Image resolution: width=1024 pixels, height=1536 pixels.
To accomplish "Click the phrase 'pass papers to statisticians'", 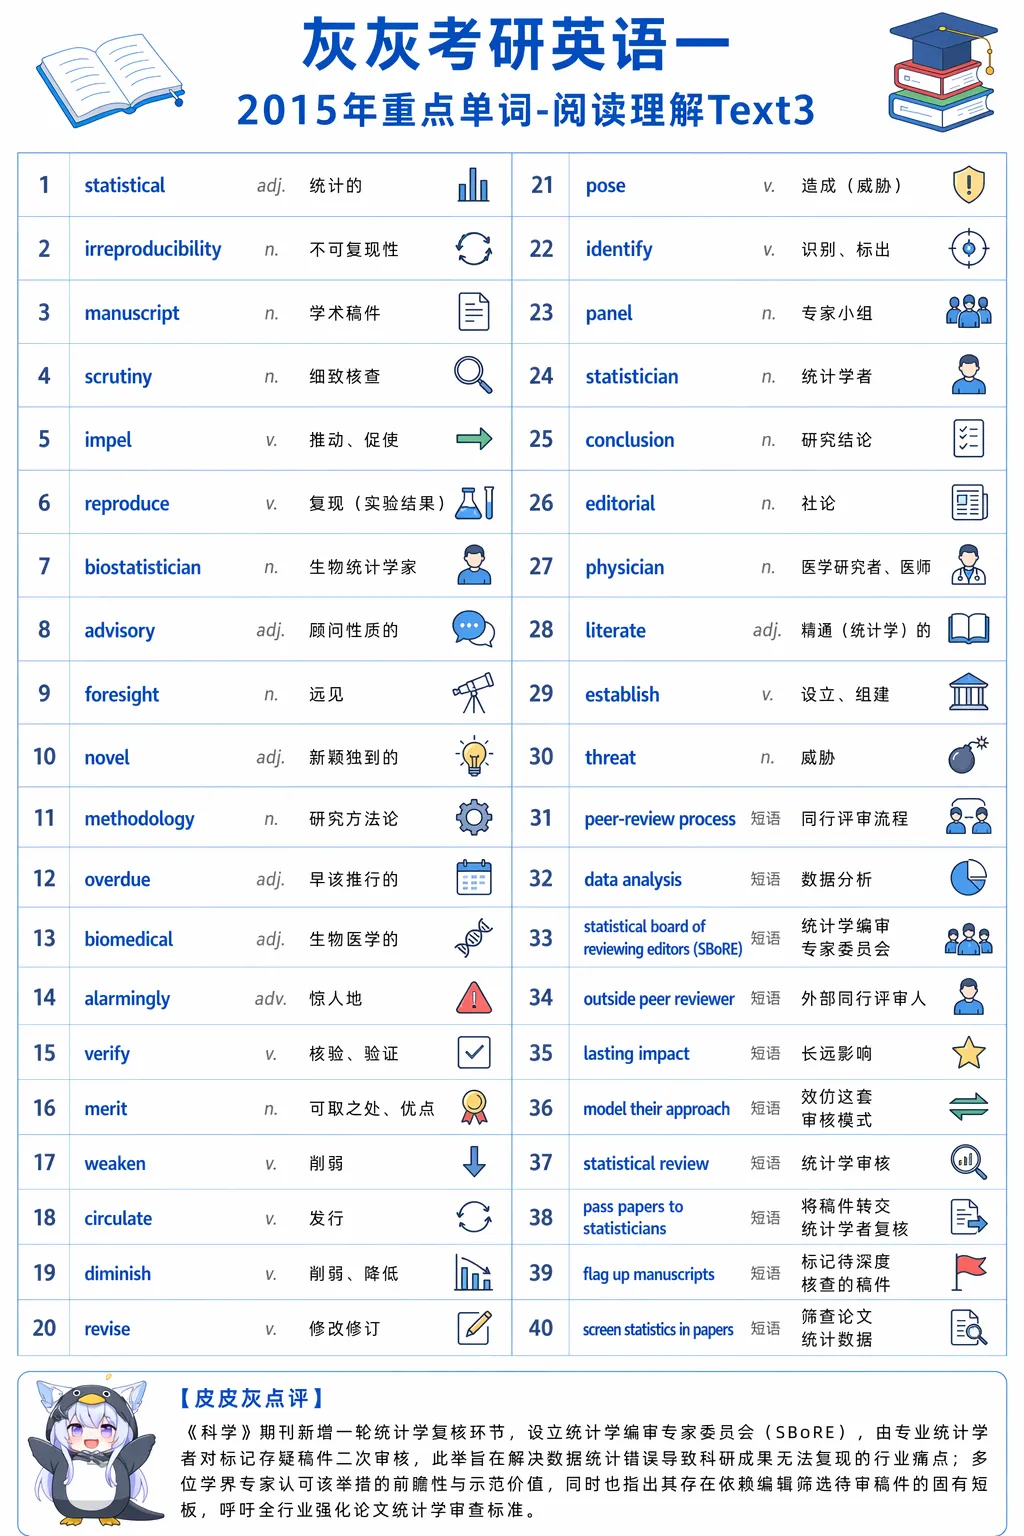I will (633, 1217).
